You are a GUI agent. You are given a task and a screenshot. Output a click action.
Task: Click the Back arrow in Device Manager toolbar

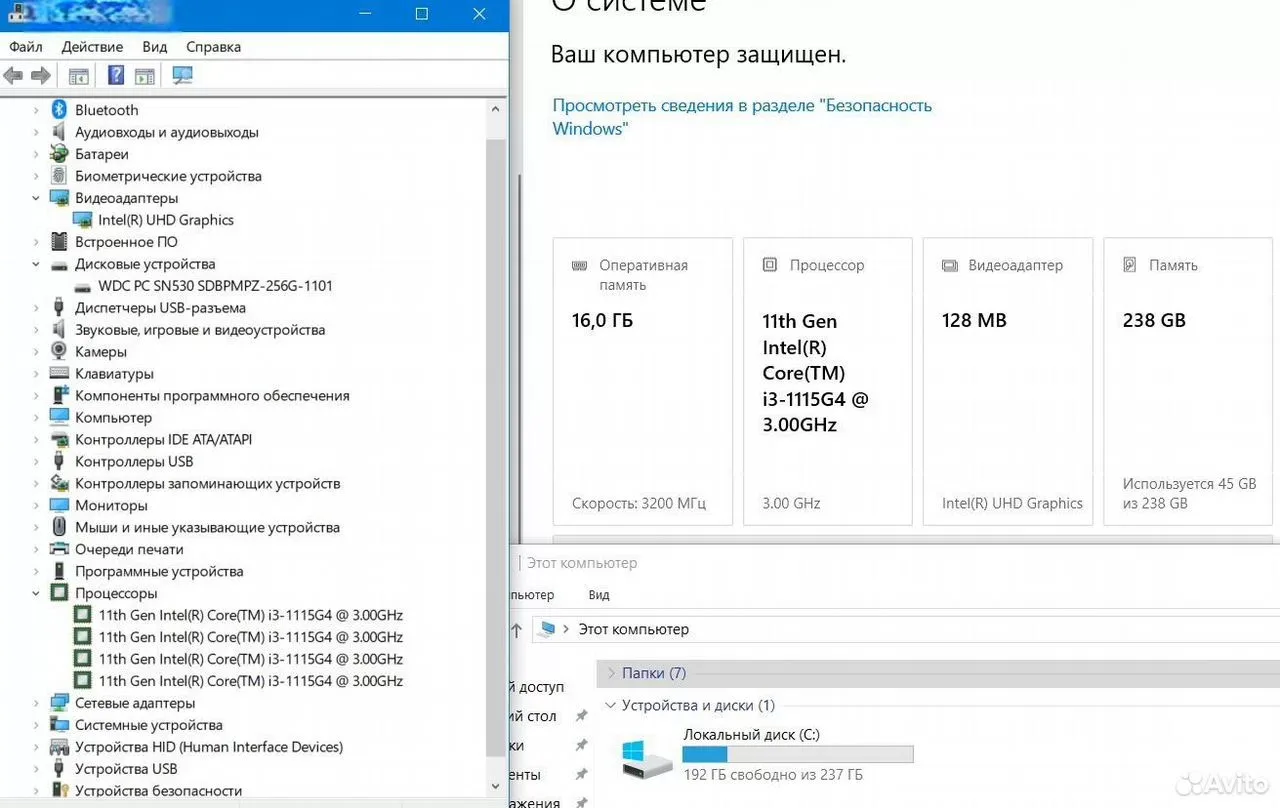click(13, 76)
